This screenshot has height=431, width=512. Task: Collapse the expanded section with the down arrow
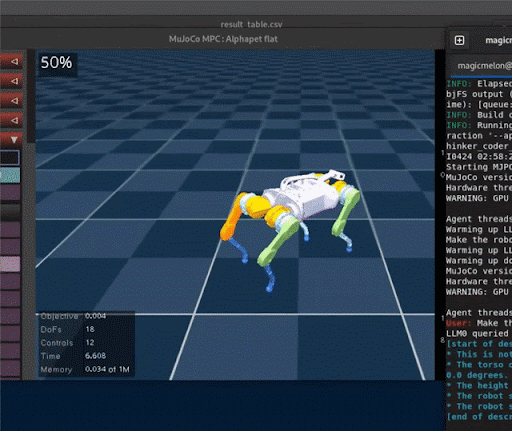(x=14, y=139)
